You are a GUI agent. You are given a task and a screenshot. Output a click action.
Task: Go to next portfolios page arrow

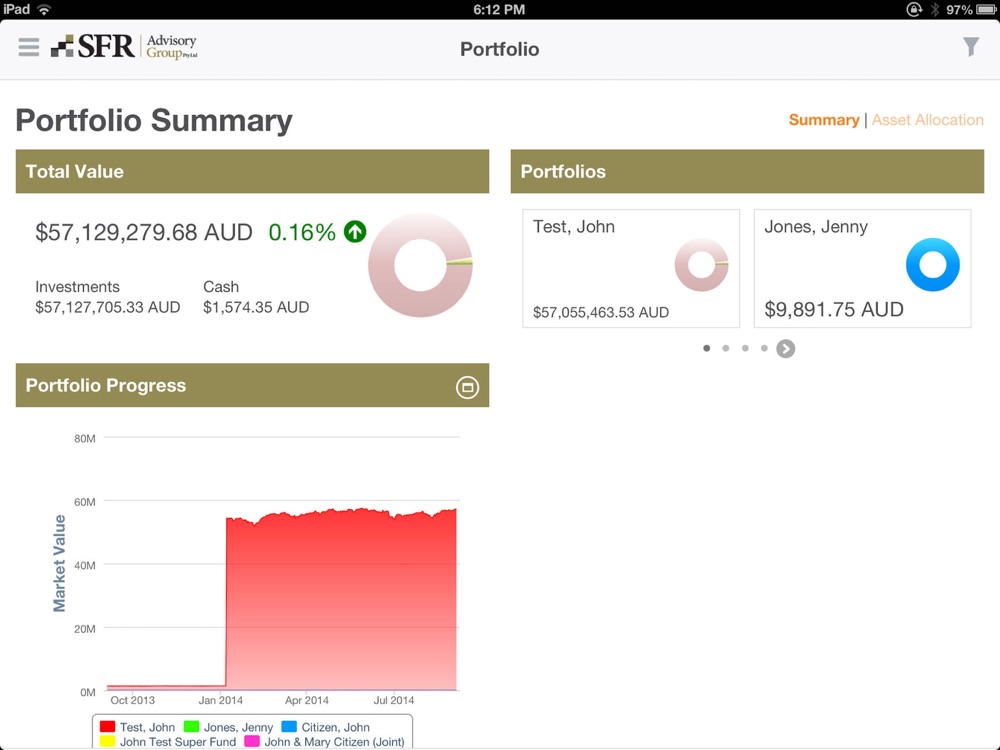(786, 349)
